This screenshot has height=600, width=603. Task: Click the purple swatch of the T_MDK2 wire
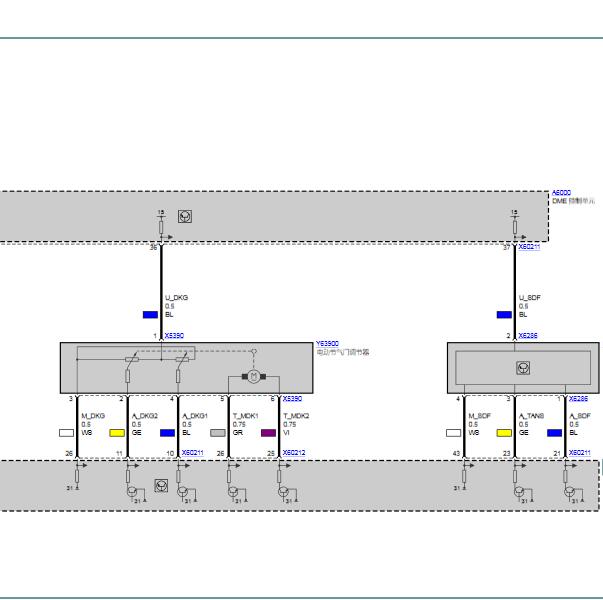point(268,433)
